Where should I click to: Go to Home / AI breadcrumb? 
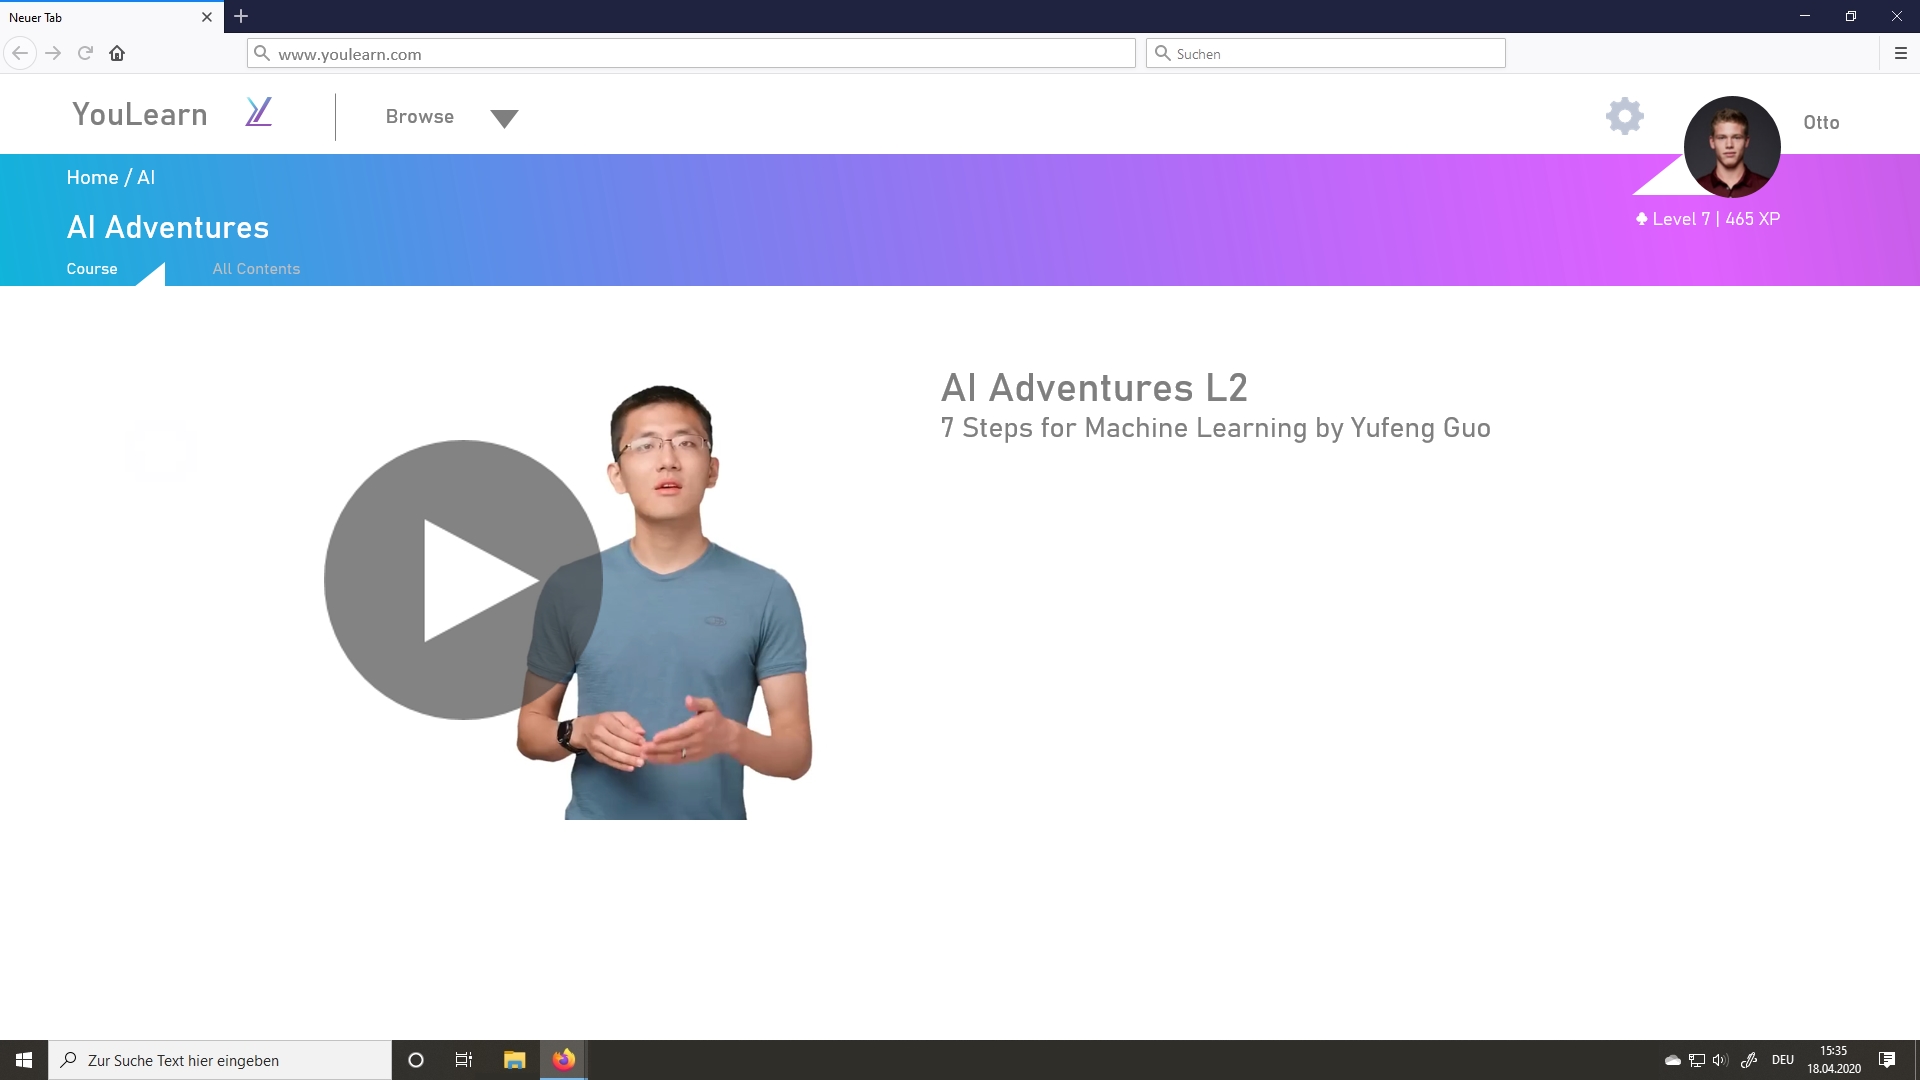point(110,177)
